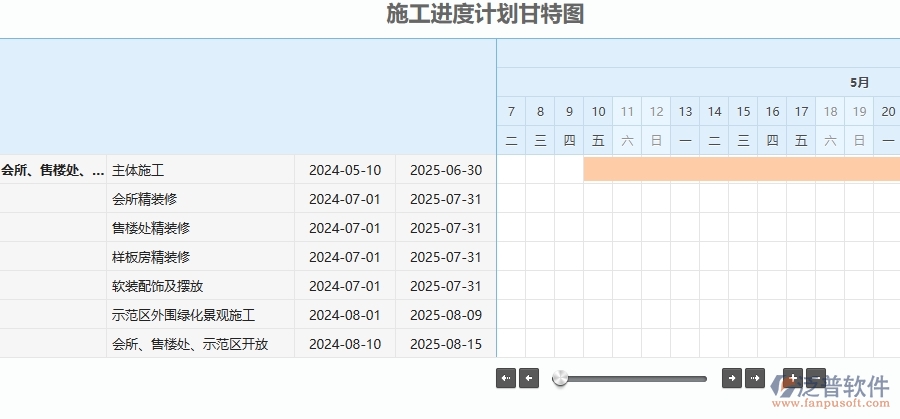This screenshot has width=900, height=419.
Task: Zoom out the Gantt chart with minus
Action: [x=816, y=378]
